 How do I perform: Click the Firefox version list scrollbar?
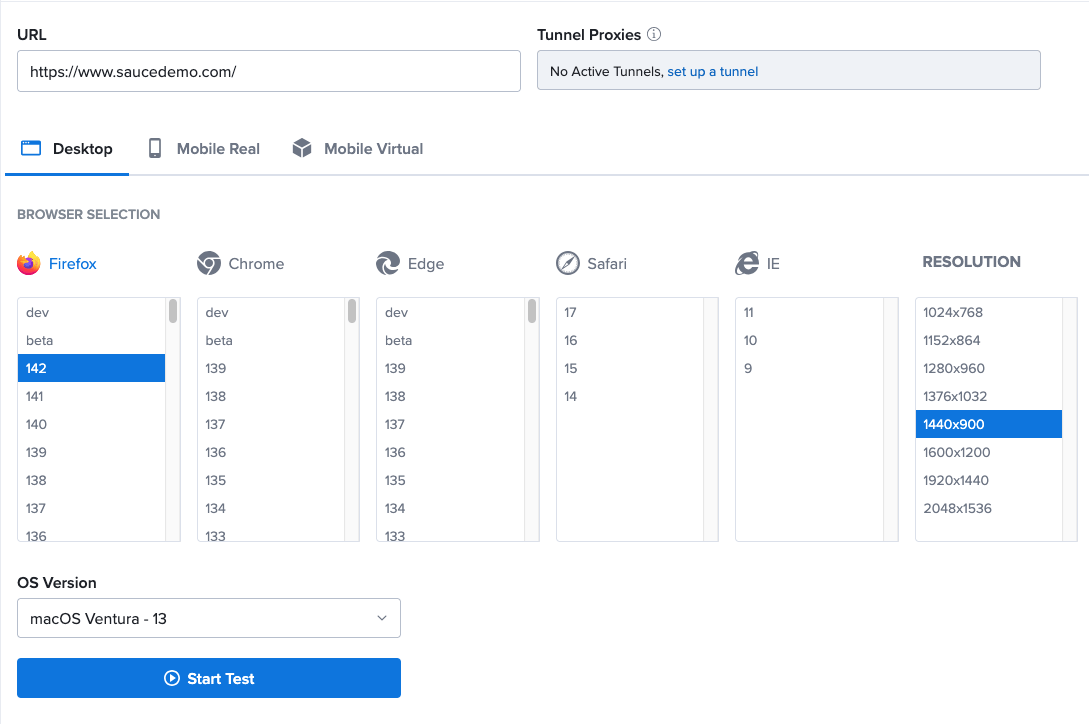[x=173, y=312]
